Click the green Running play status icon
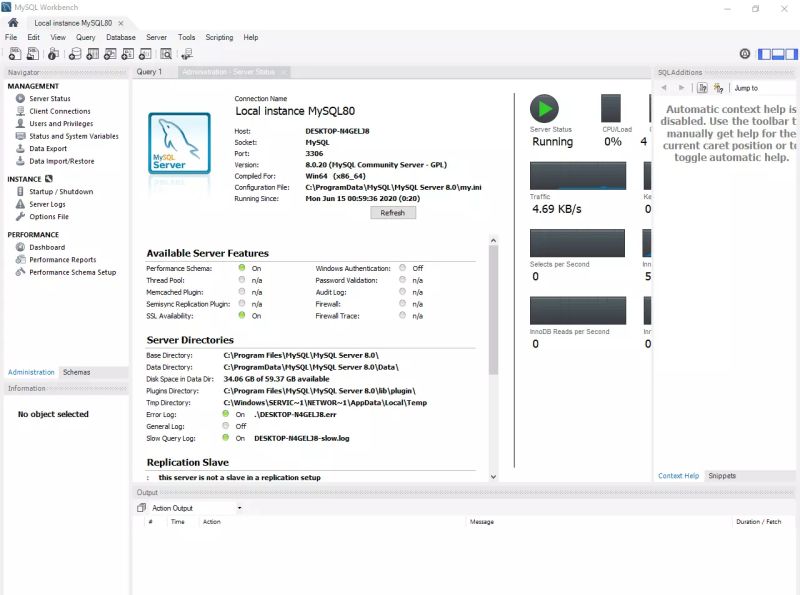The width and height of the screenshot is (800, 595). coord(544,109)
